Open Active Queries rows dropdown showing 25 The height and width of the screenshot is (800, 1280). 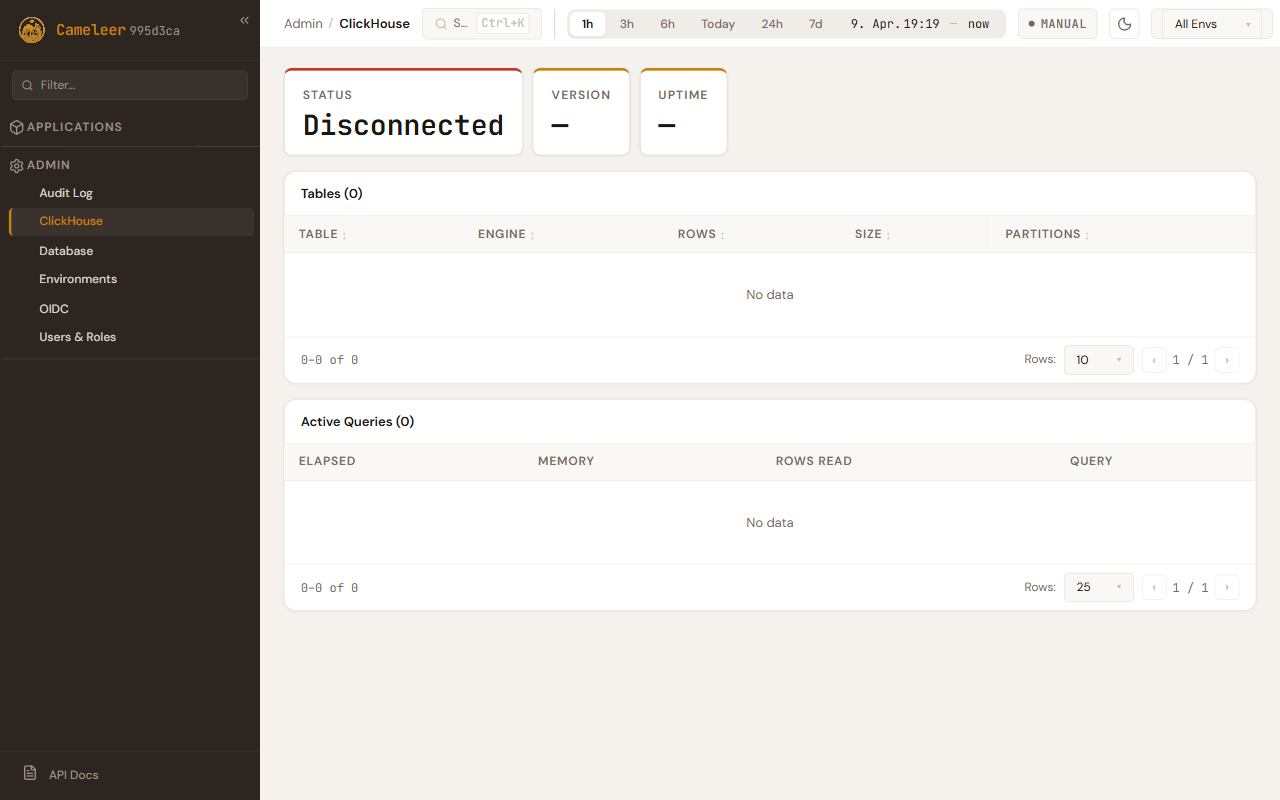pyautogui.click(x=1098, y=588)
